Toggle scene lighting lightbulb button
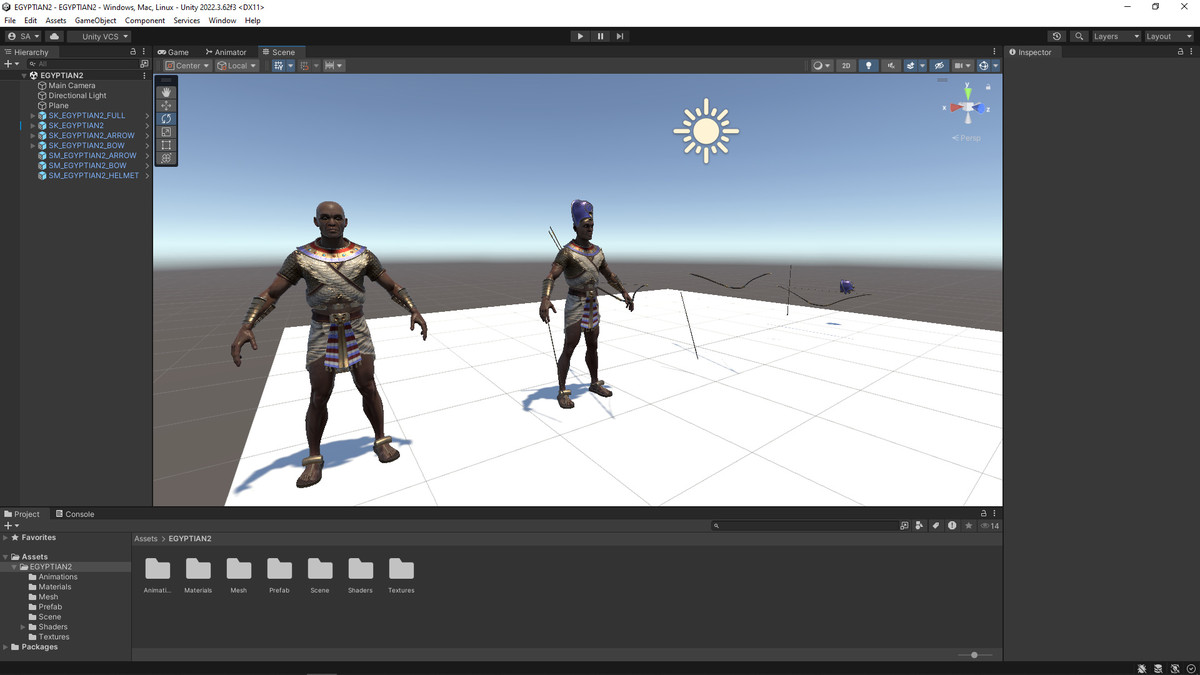Image resolution: width=1200 pixels, height=675 pixels. 868,66
